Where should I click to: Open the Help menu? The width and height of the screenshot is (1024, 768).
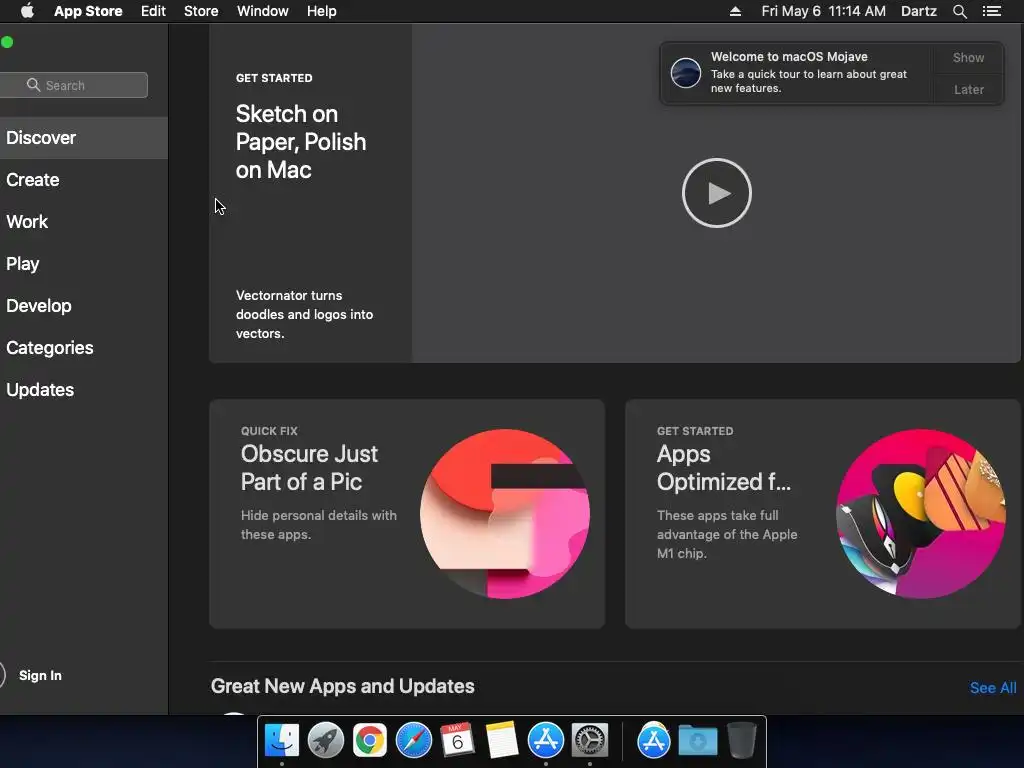click(x=321, y=11)
